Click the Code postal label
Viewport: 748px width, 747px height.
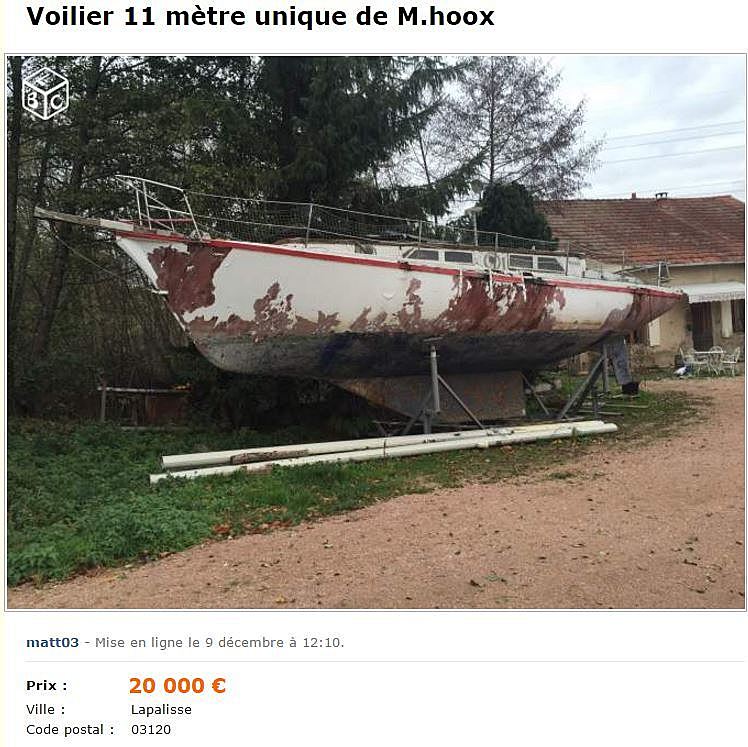tap(70, 730)
